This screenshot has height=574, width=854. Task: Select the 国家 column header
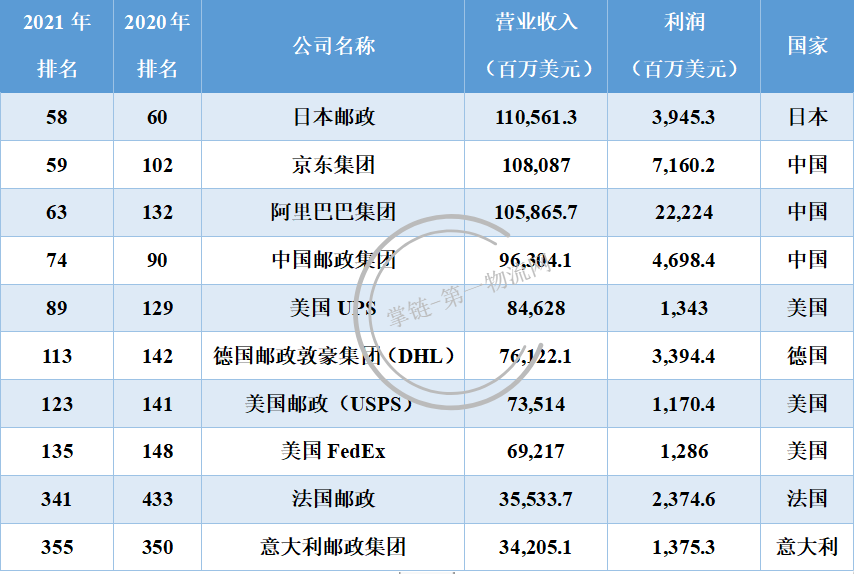click(x=807, y=46)
